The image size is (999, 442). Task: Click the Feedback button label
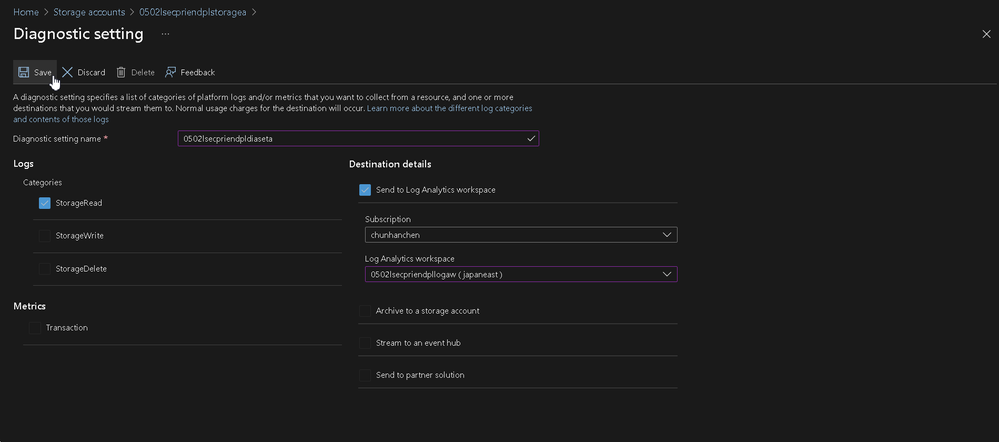(198, 73)
